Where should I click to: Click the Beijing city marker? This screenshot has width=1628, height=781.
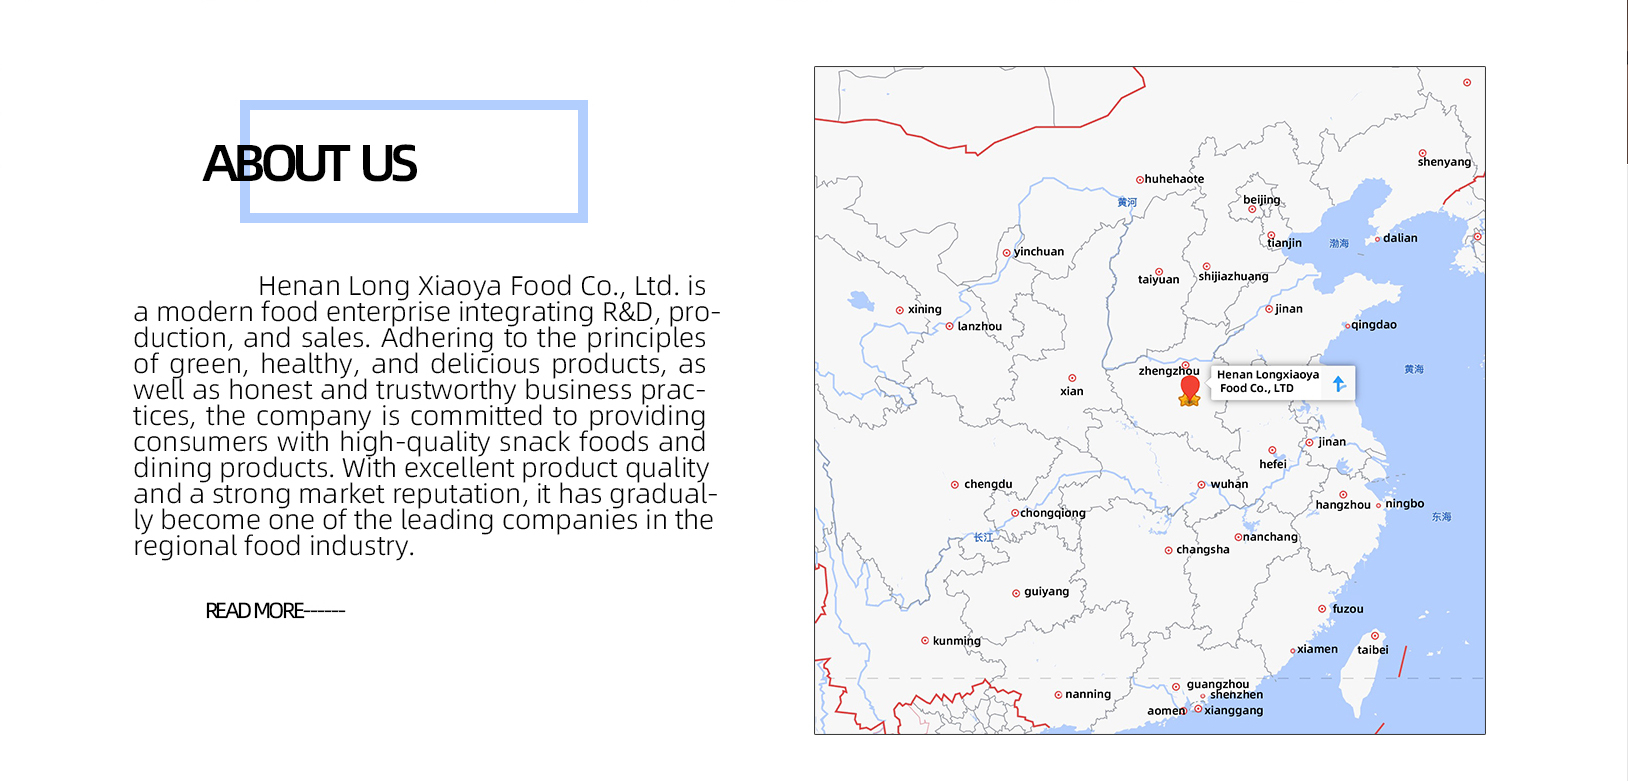tap(1252, 209)
